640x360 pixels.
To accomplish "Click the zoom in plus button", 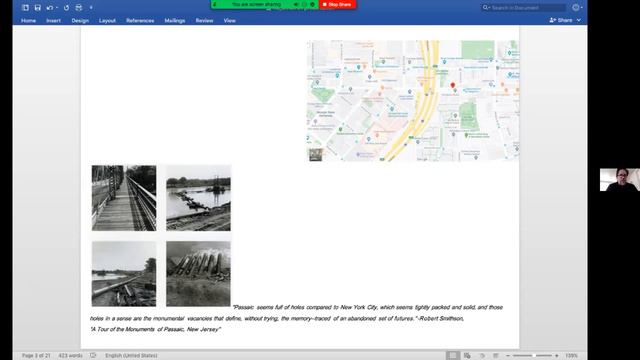I will 556,356.
